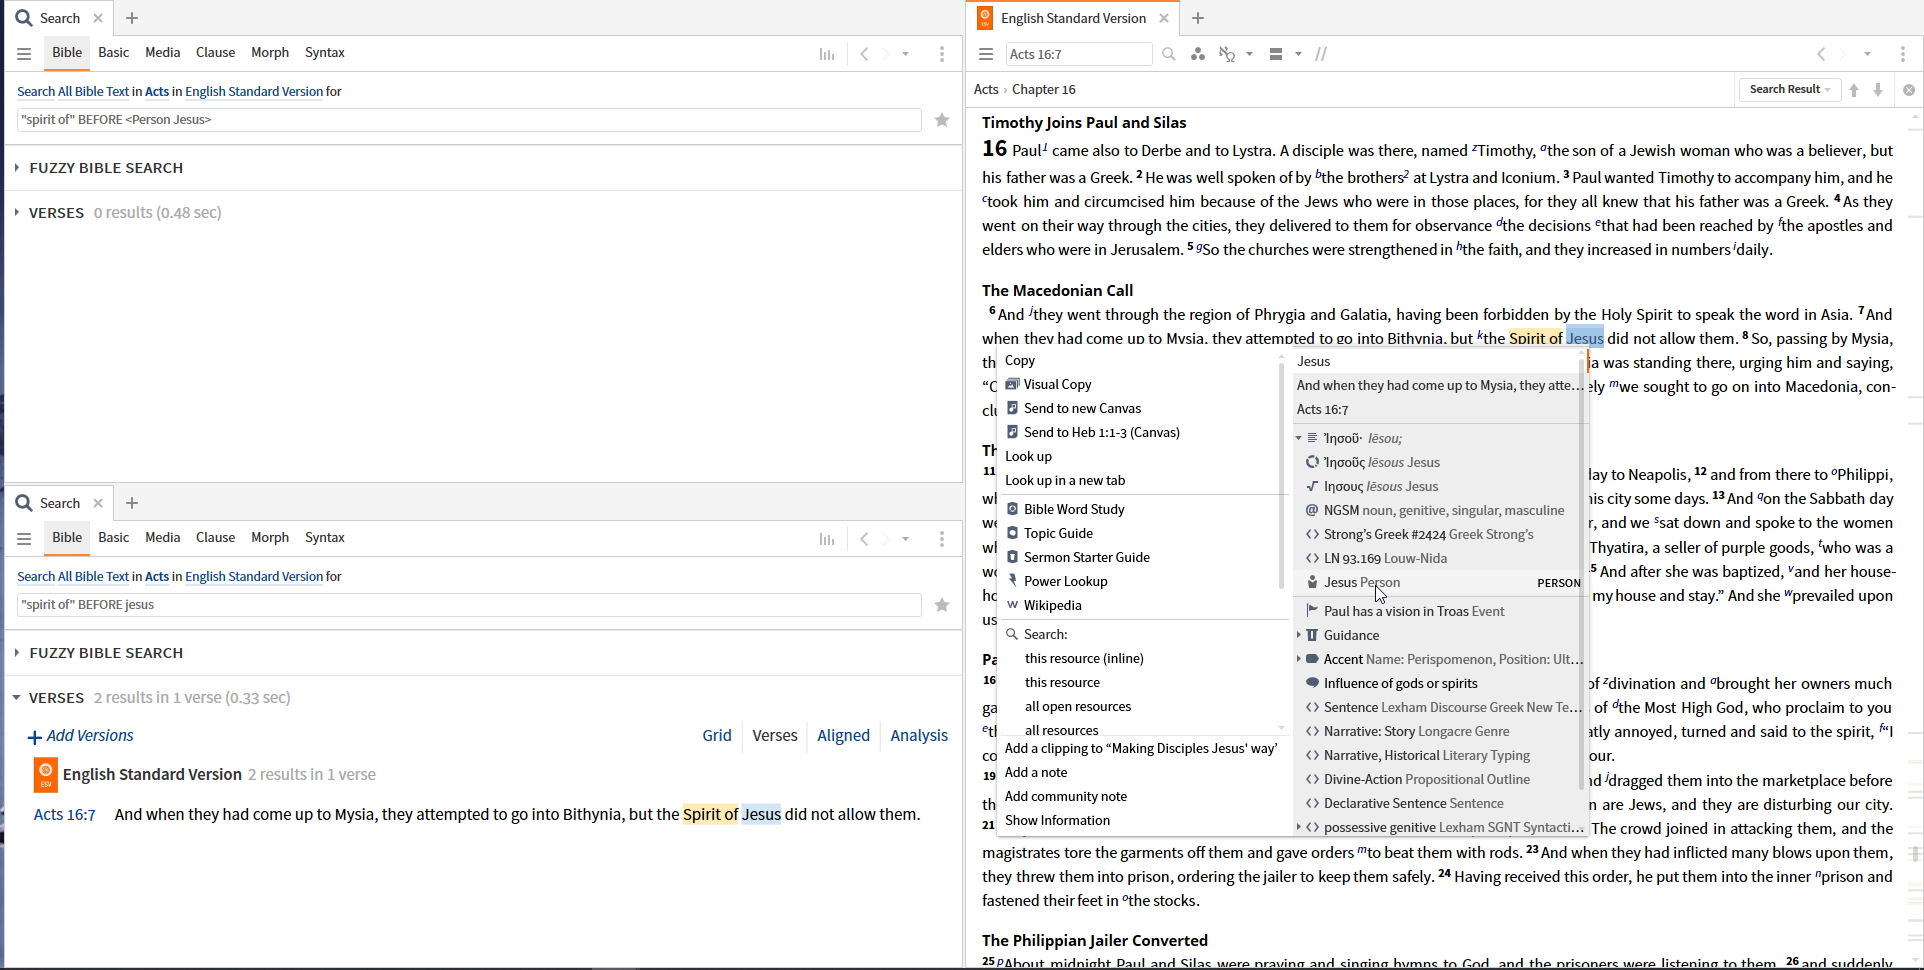Screen dimensions: 1924x970
Task: Close the Search Result navigation bar
Action: point(1909,90)
